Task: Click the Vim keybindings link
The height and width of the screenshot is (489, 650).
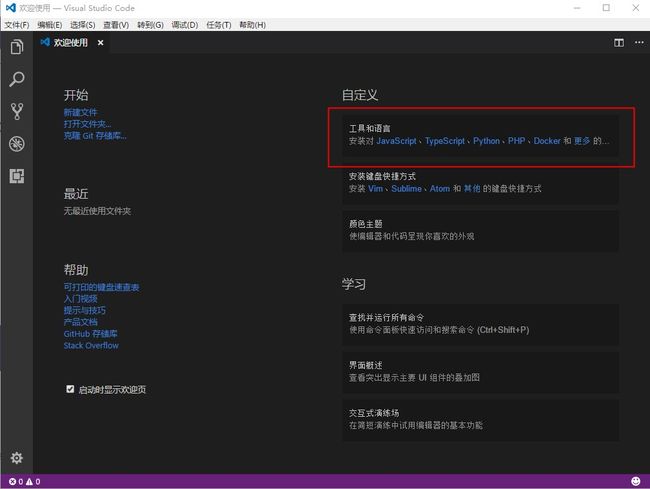Action: point(376,189)
